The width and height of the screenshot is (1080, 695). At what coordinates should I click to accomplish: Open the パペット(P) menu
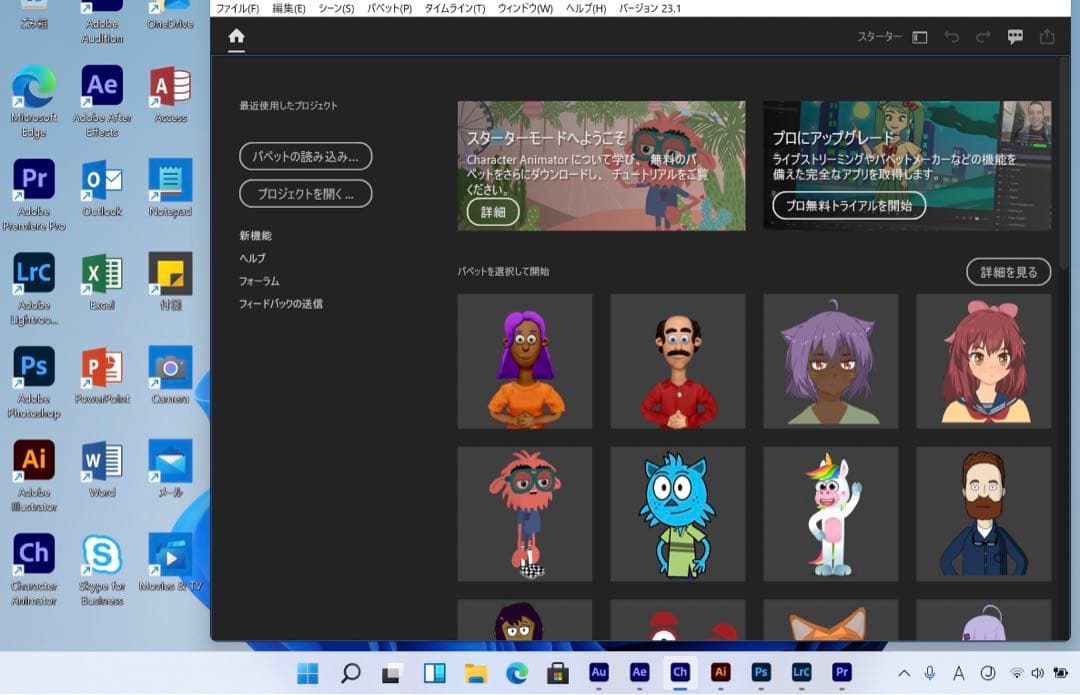click(389, 9)
